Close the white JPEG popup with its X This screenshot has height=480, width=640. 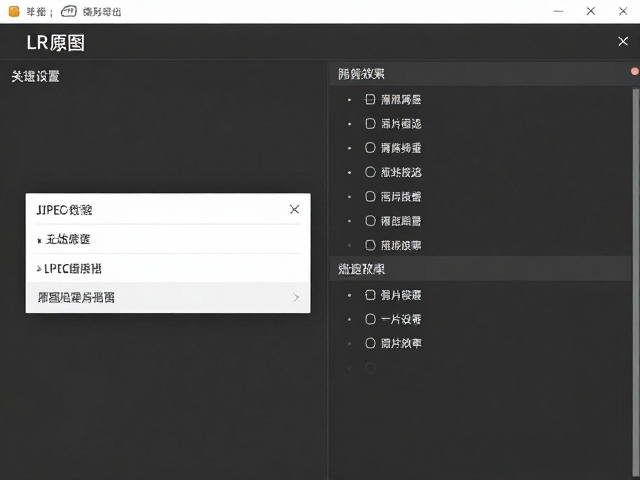[x=294, y=209]
